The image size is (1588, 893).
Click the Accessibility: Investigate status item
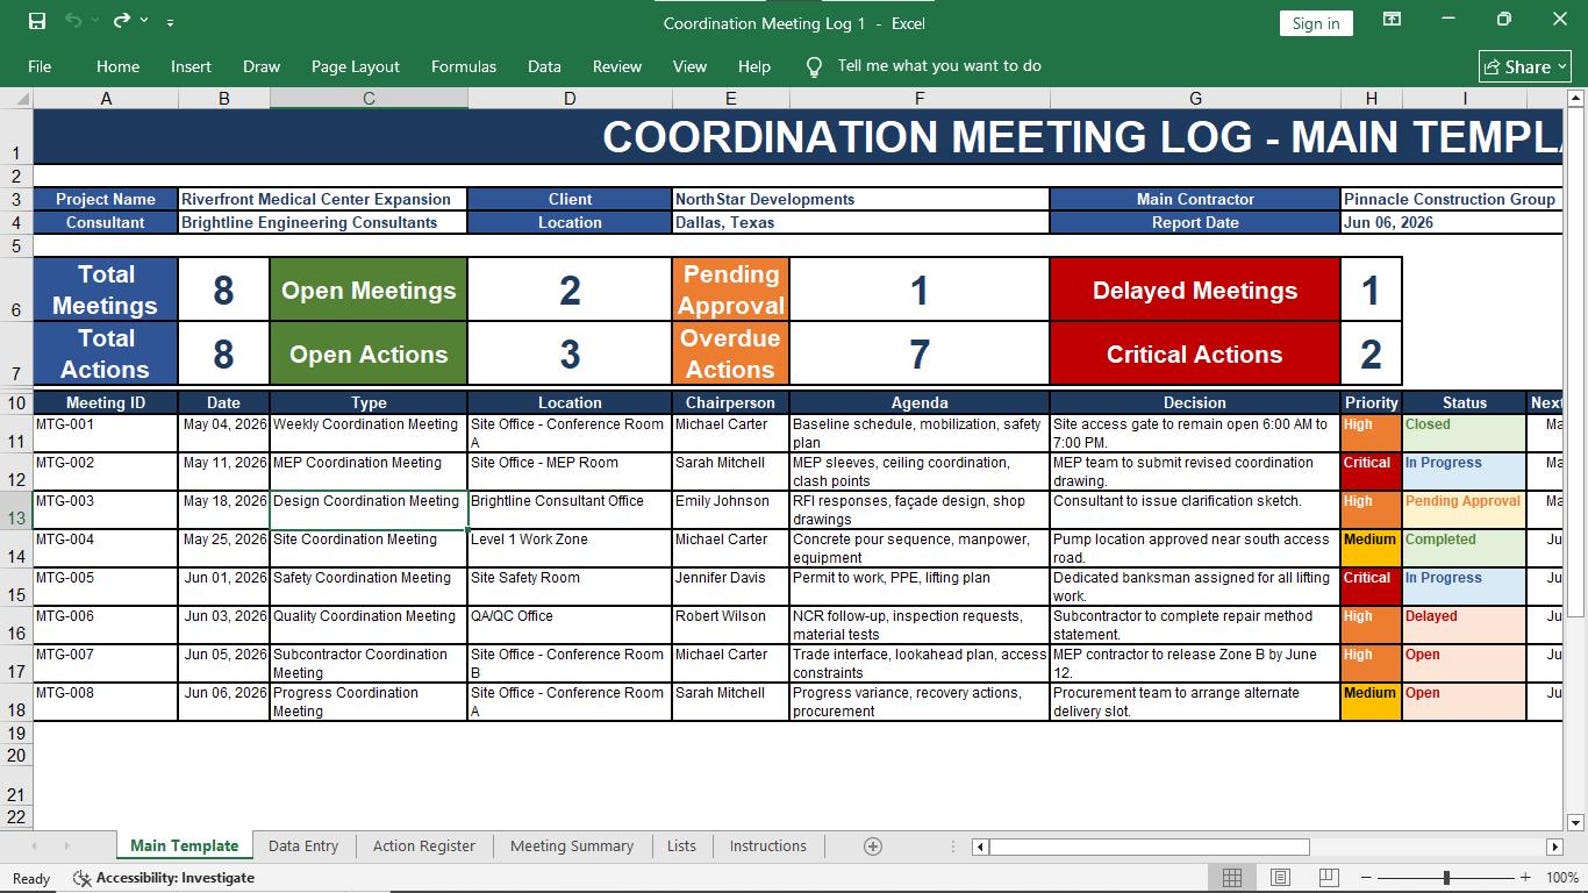click(x=164, y=878)
